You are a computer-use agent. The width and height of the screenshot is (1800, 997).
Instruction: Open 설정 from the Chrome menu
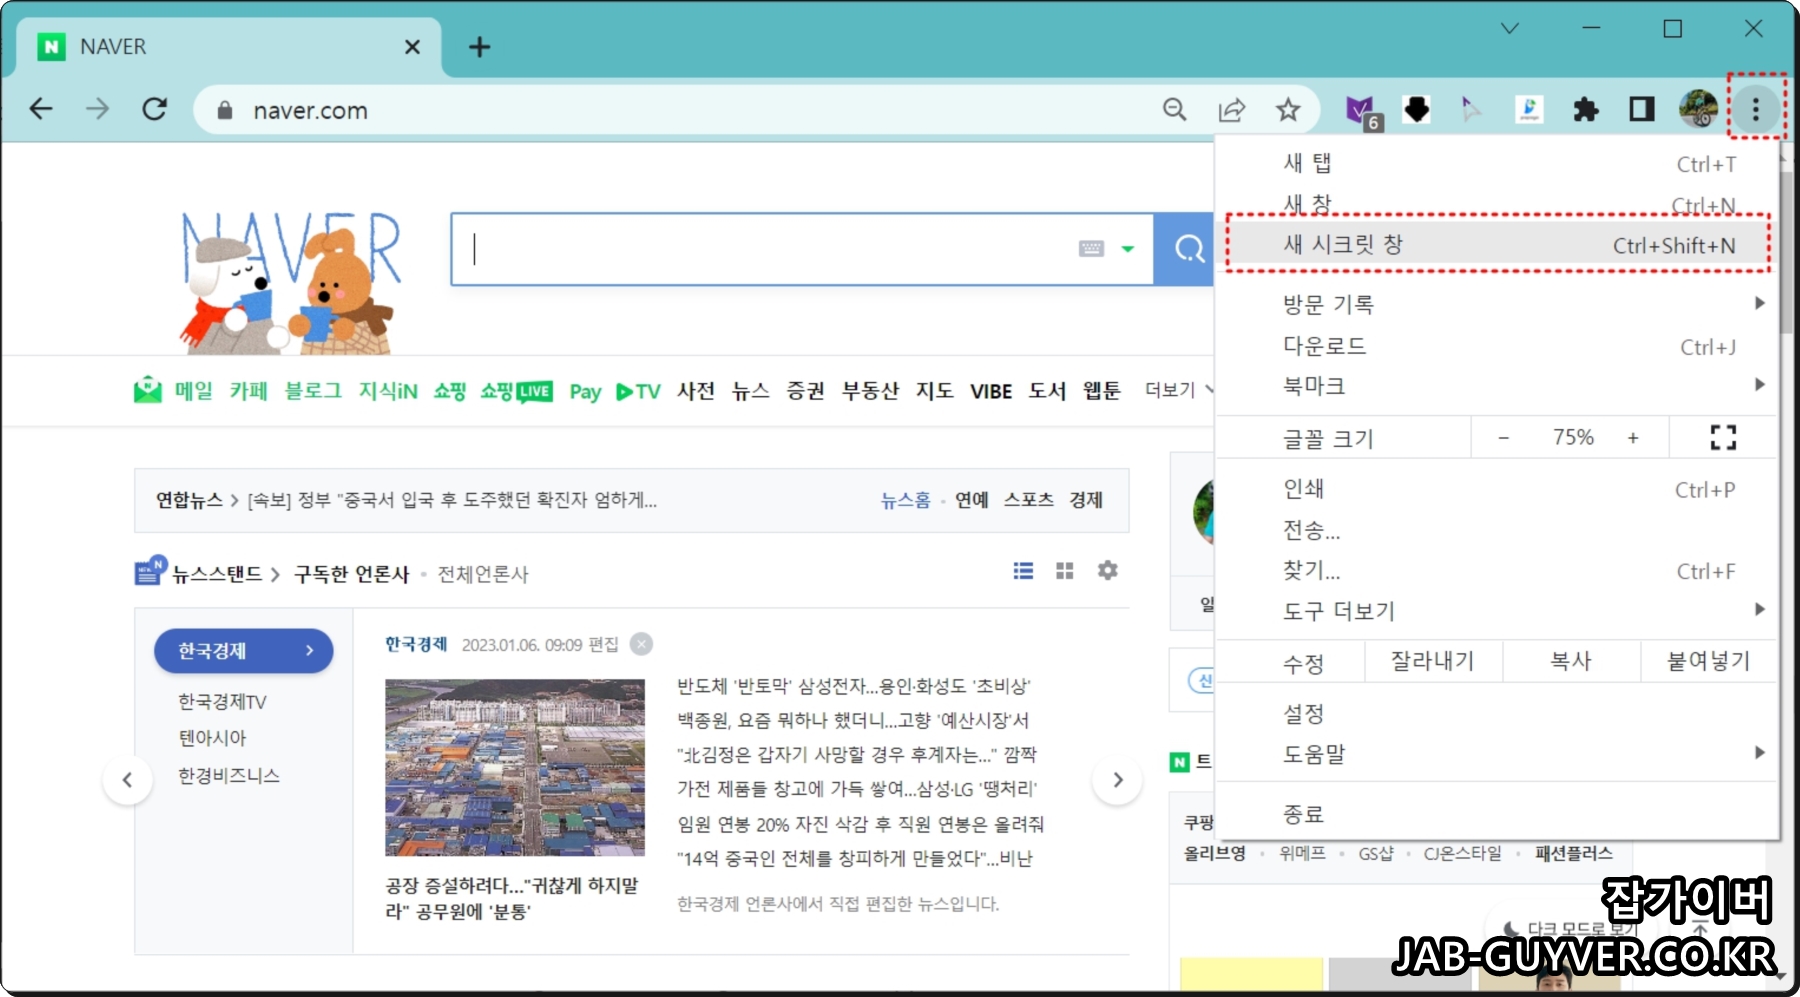[1497, 713]
